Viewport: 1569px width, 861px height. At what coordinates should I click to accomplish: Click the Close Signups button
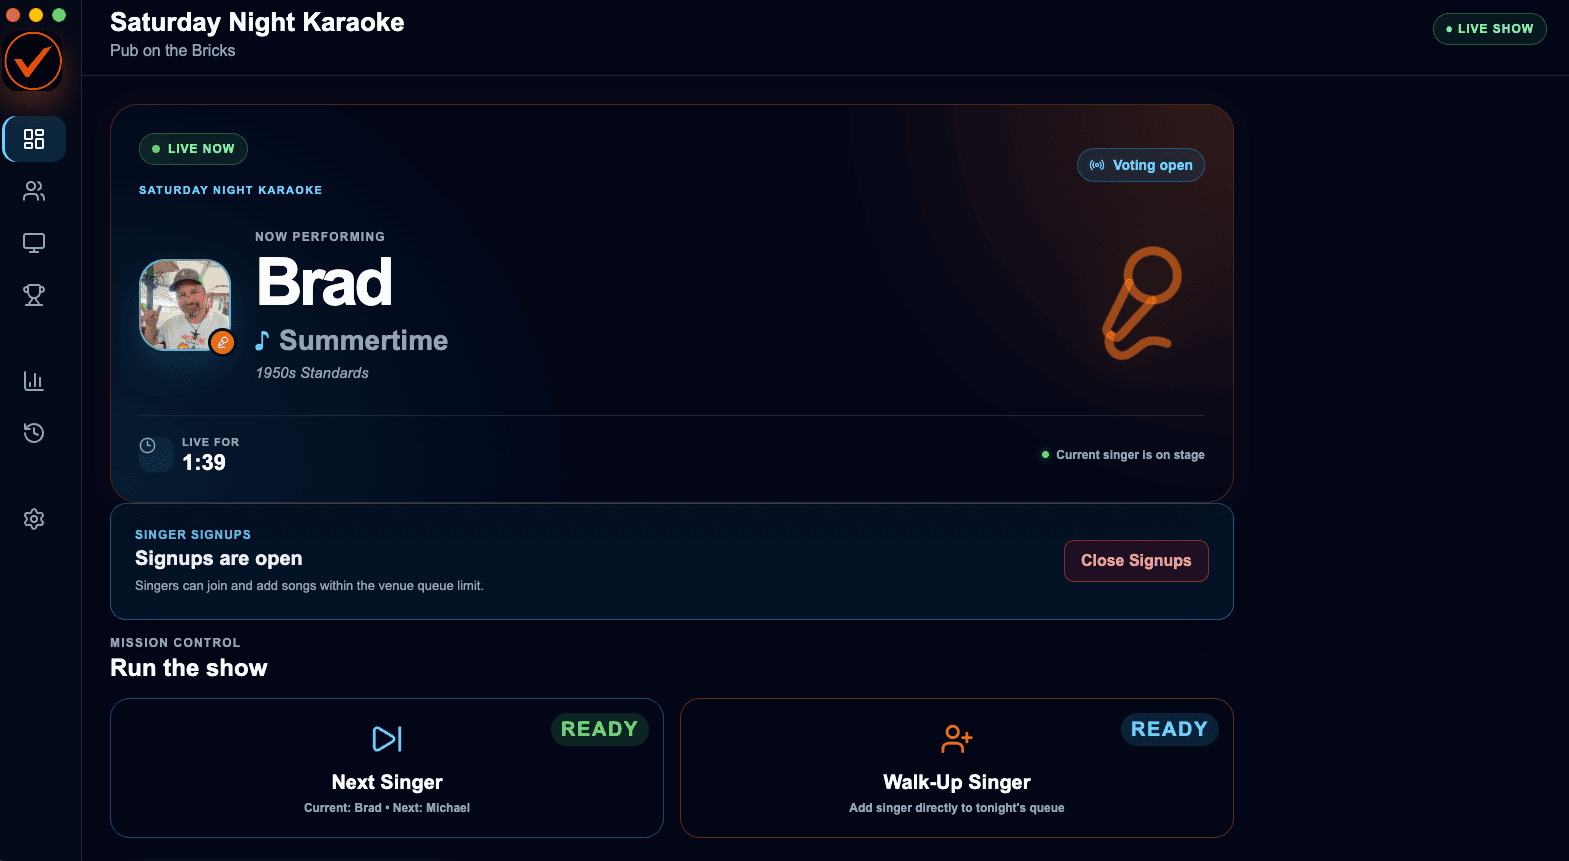tap(1136, 561)
